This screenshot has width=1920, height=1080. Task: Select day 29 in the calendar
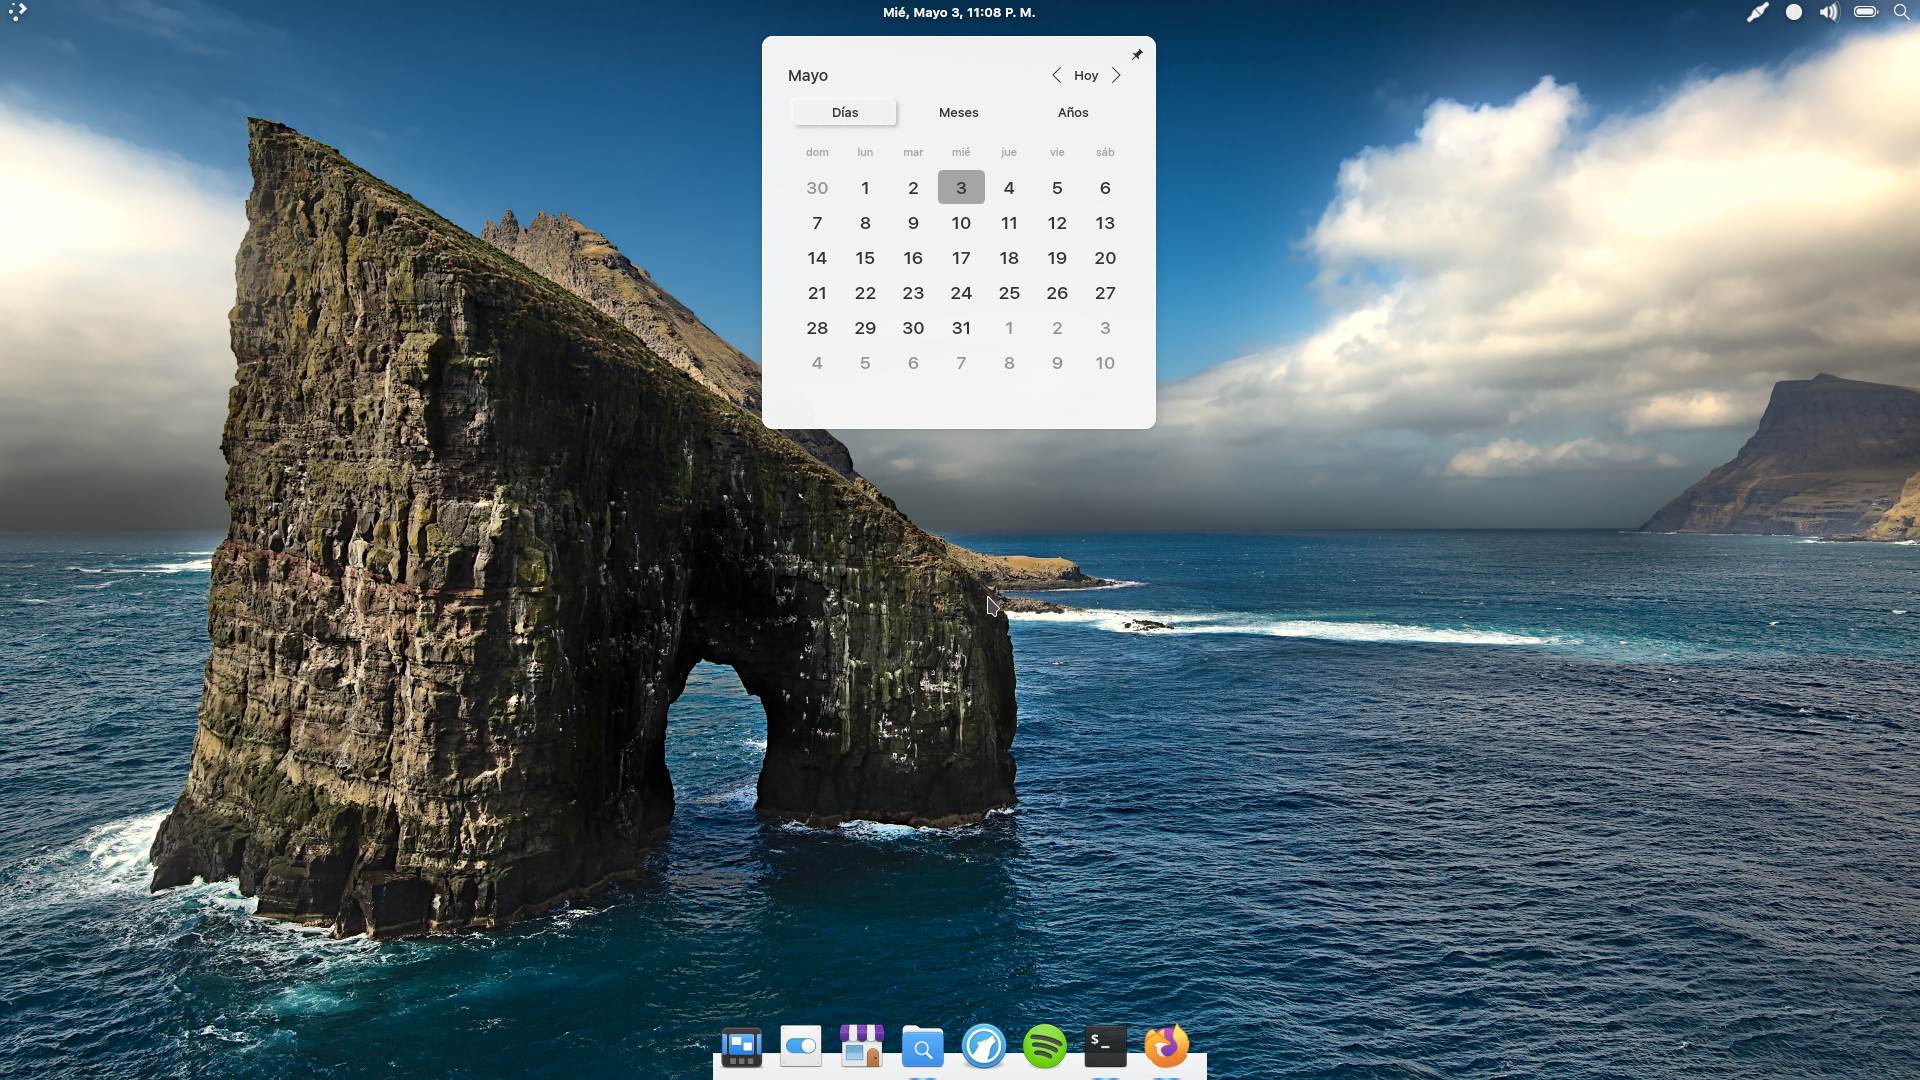[x=865, y=328]
